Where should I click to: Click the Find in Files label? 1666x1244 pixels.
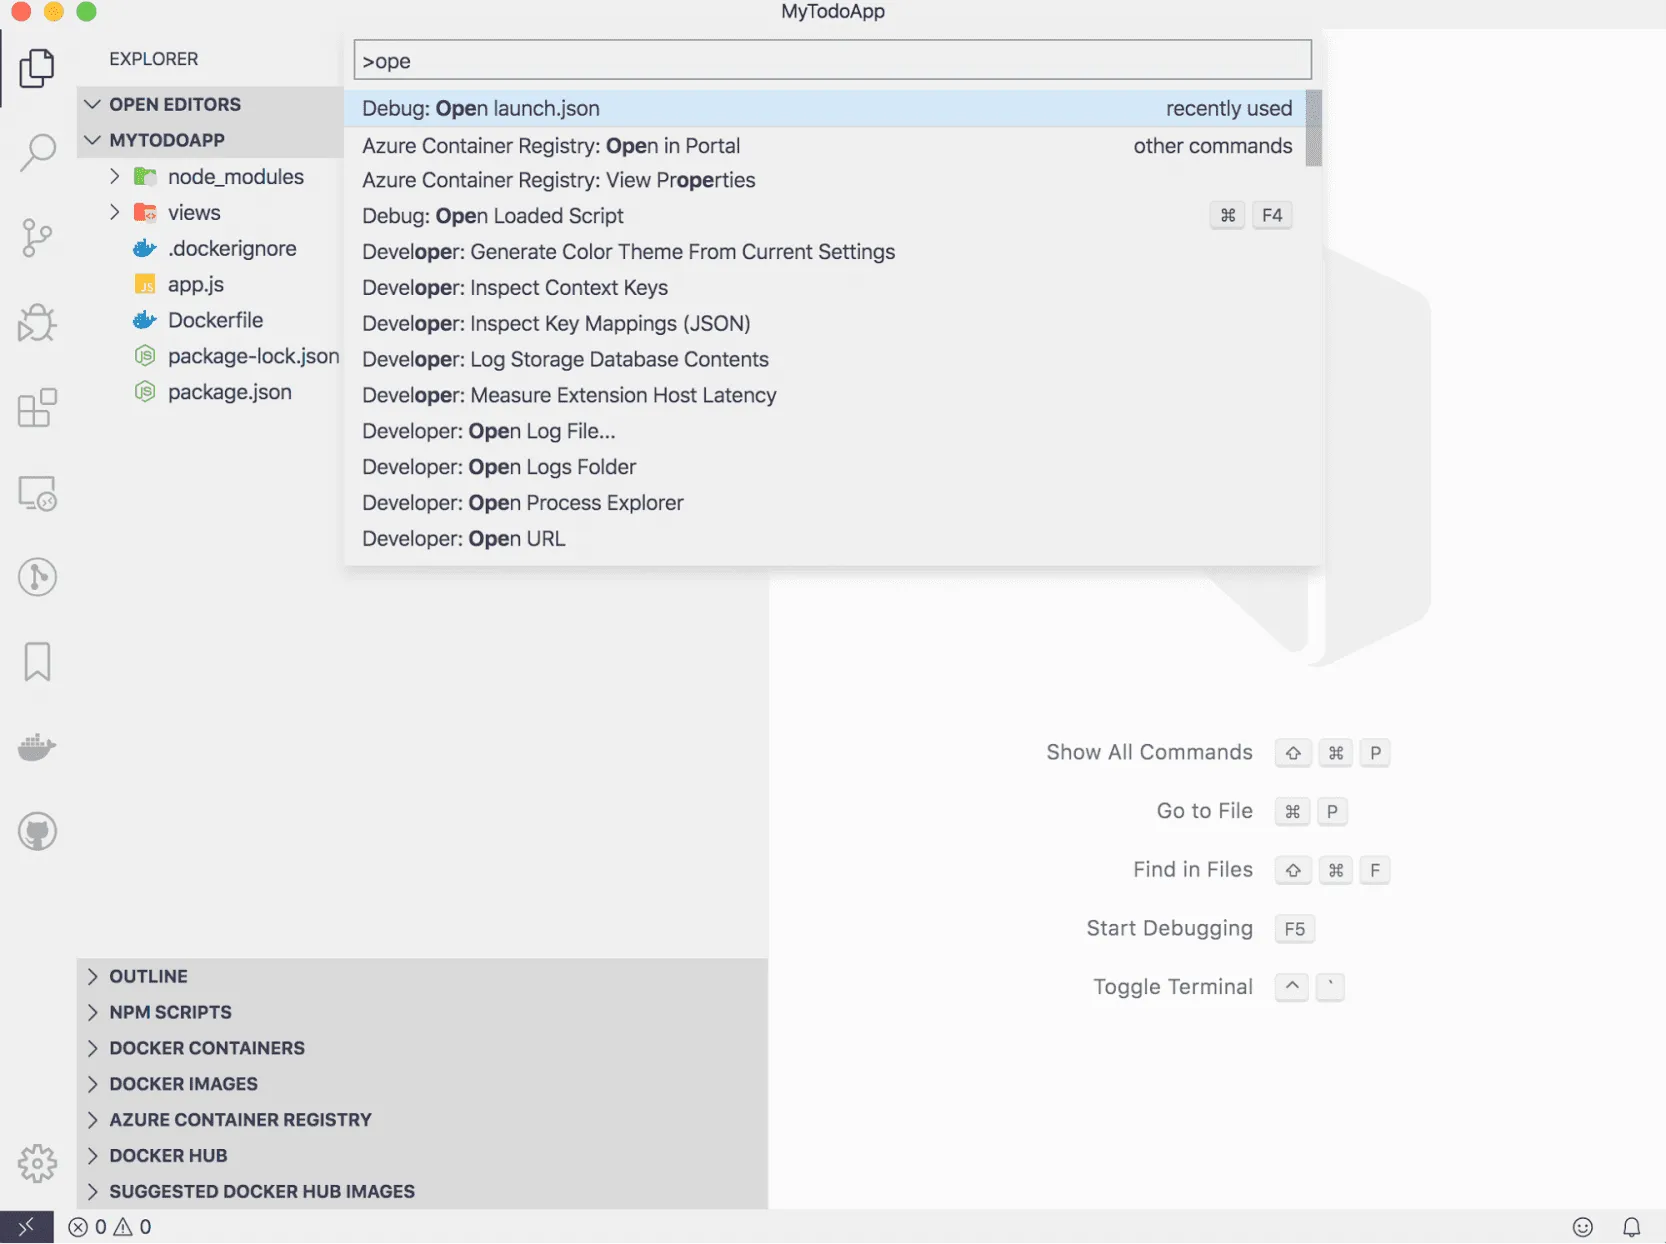(1192, 870)
